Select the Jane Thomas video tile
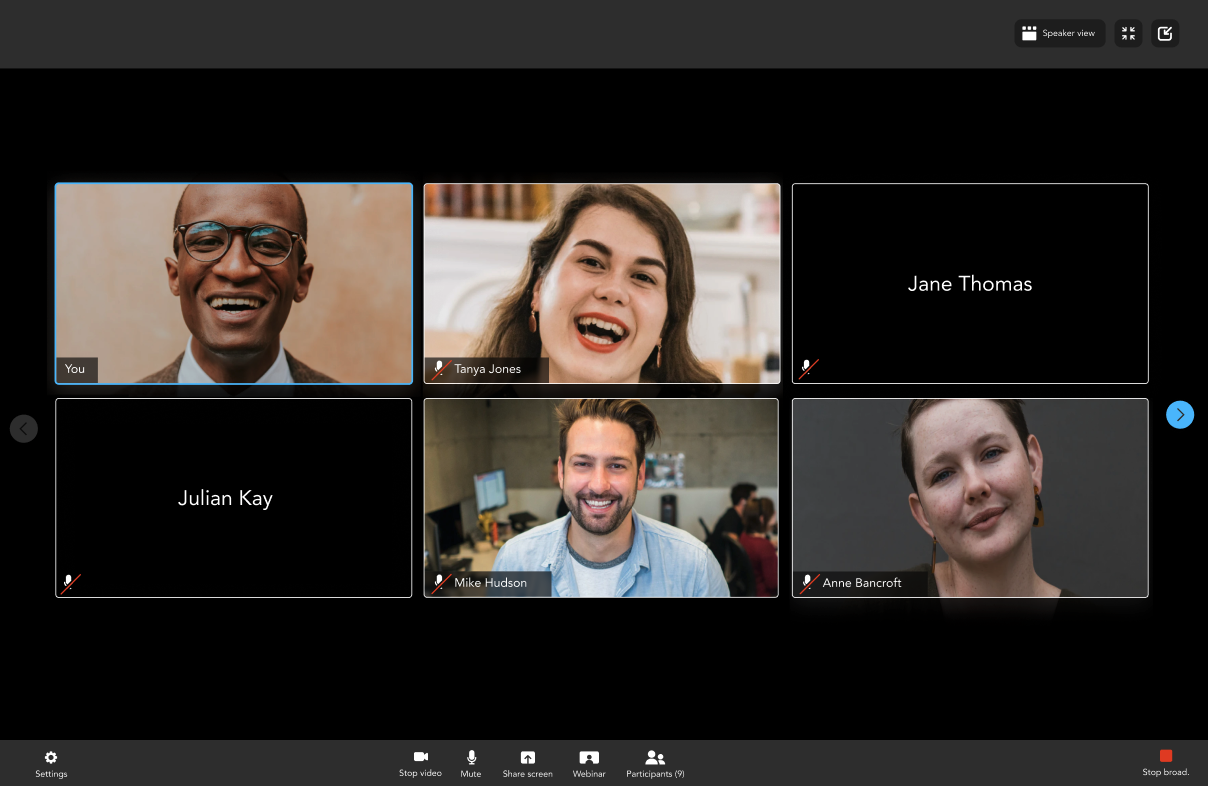This screenshot has width=1208, height=786. click(969, 283)
